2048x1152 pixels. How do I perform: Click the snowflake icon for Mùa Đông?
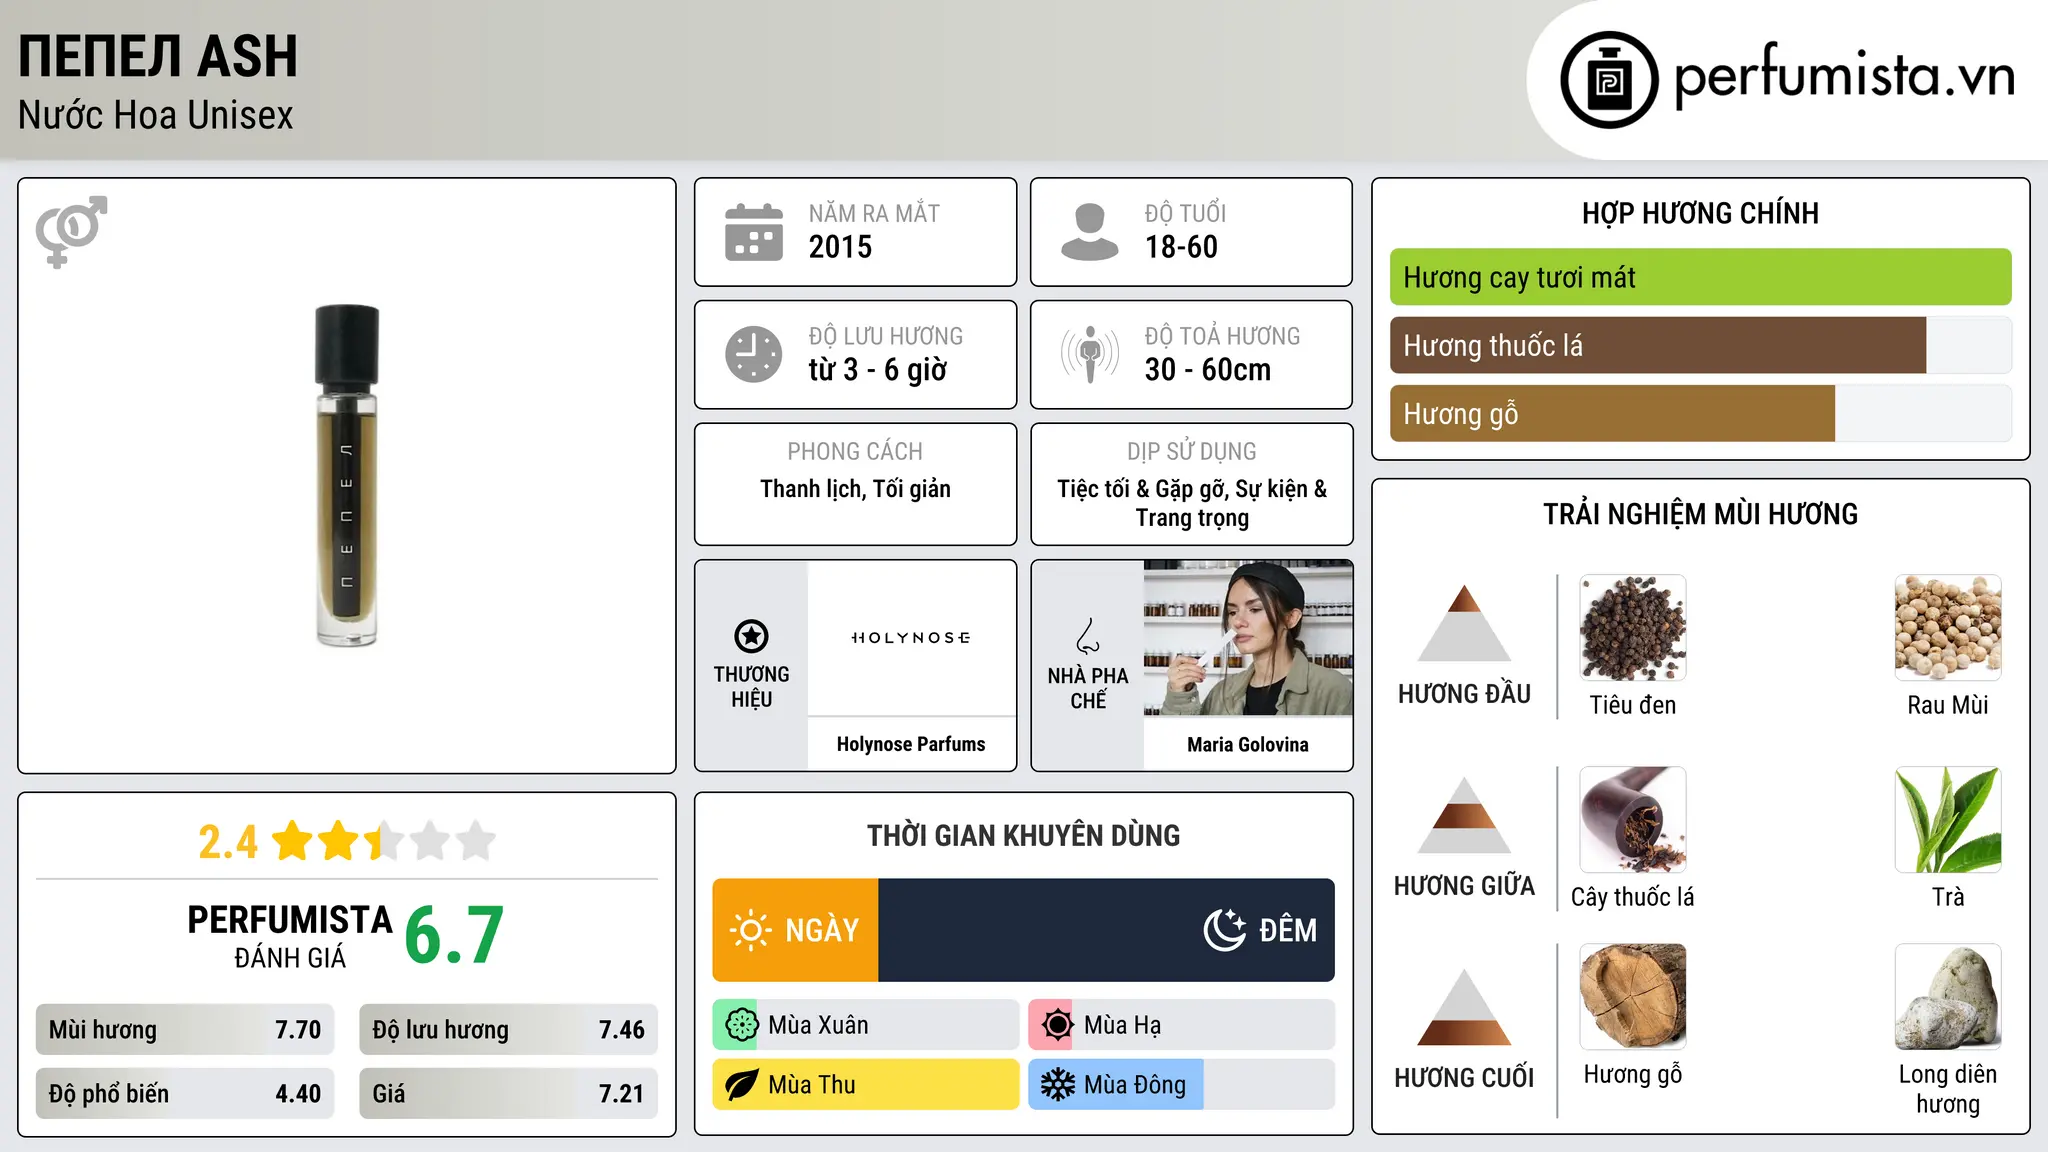click(x=1057, y=1085)
